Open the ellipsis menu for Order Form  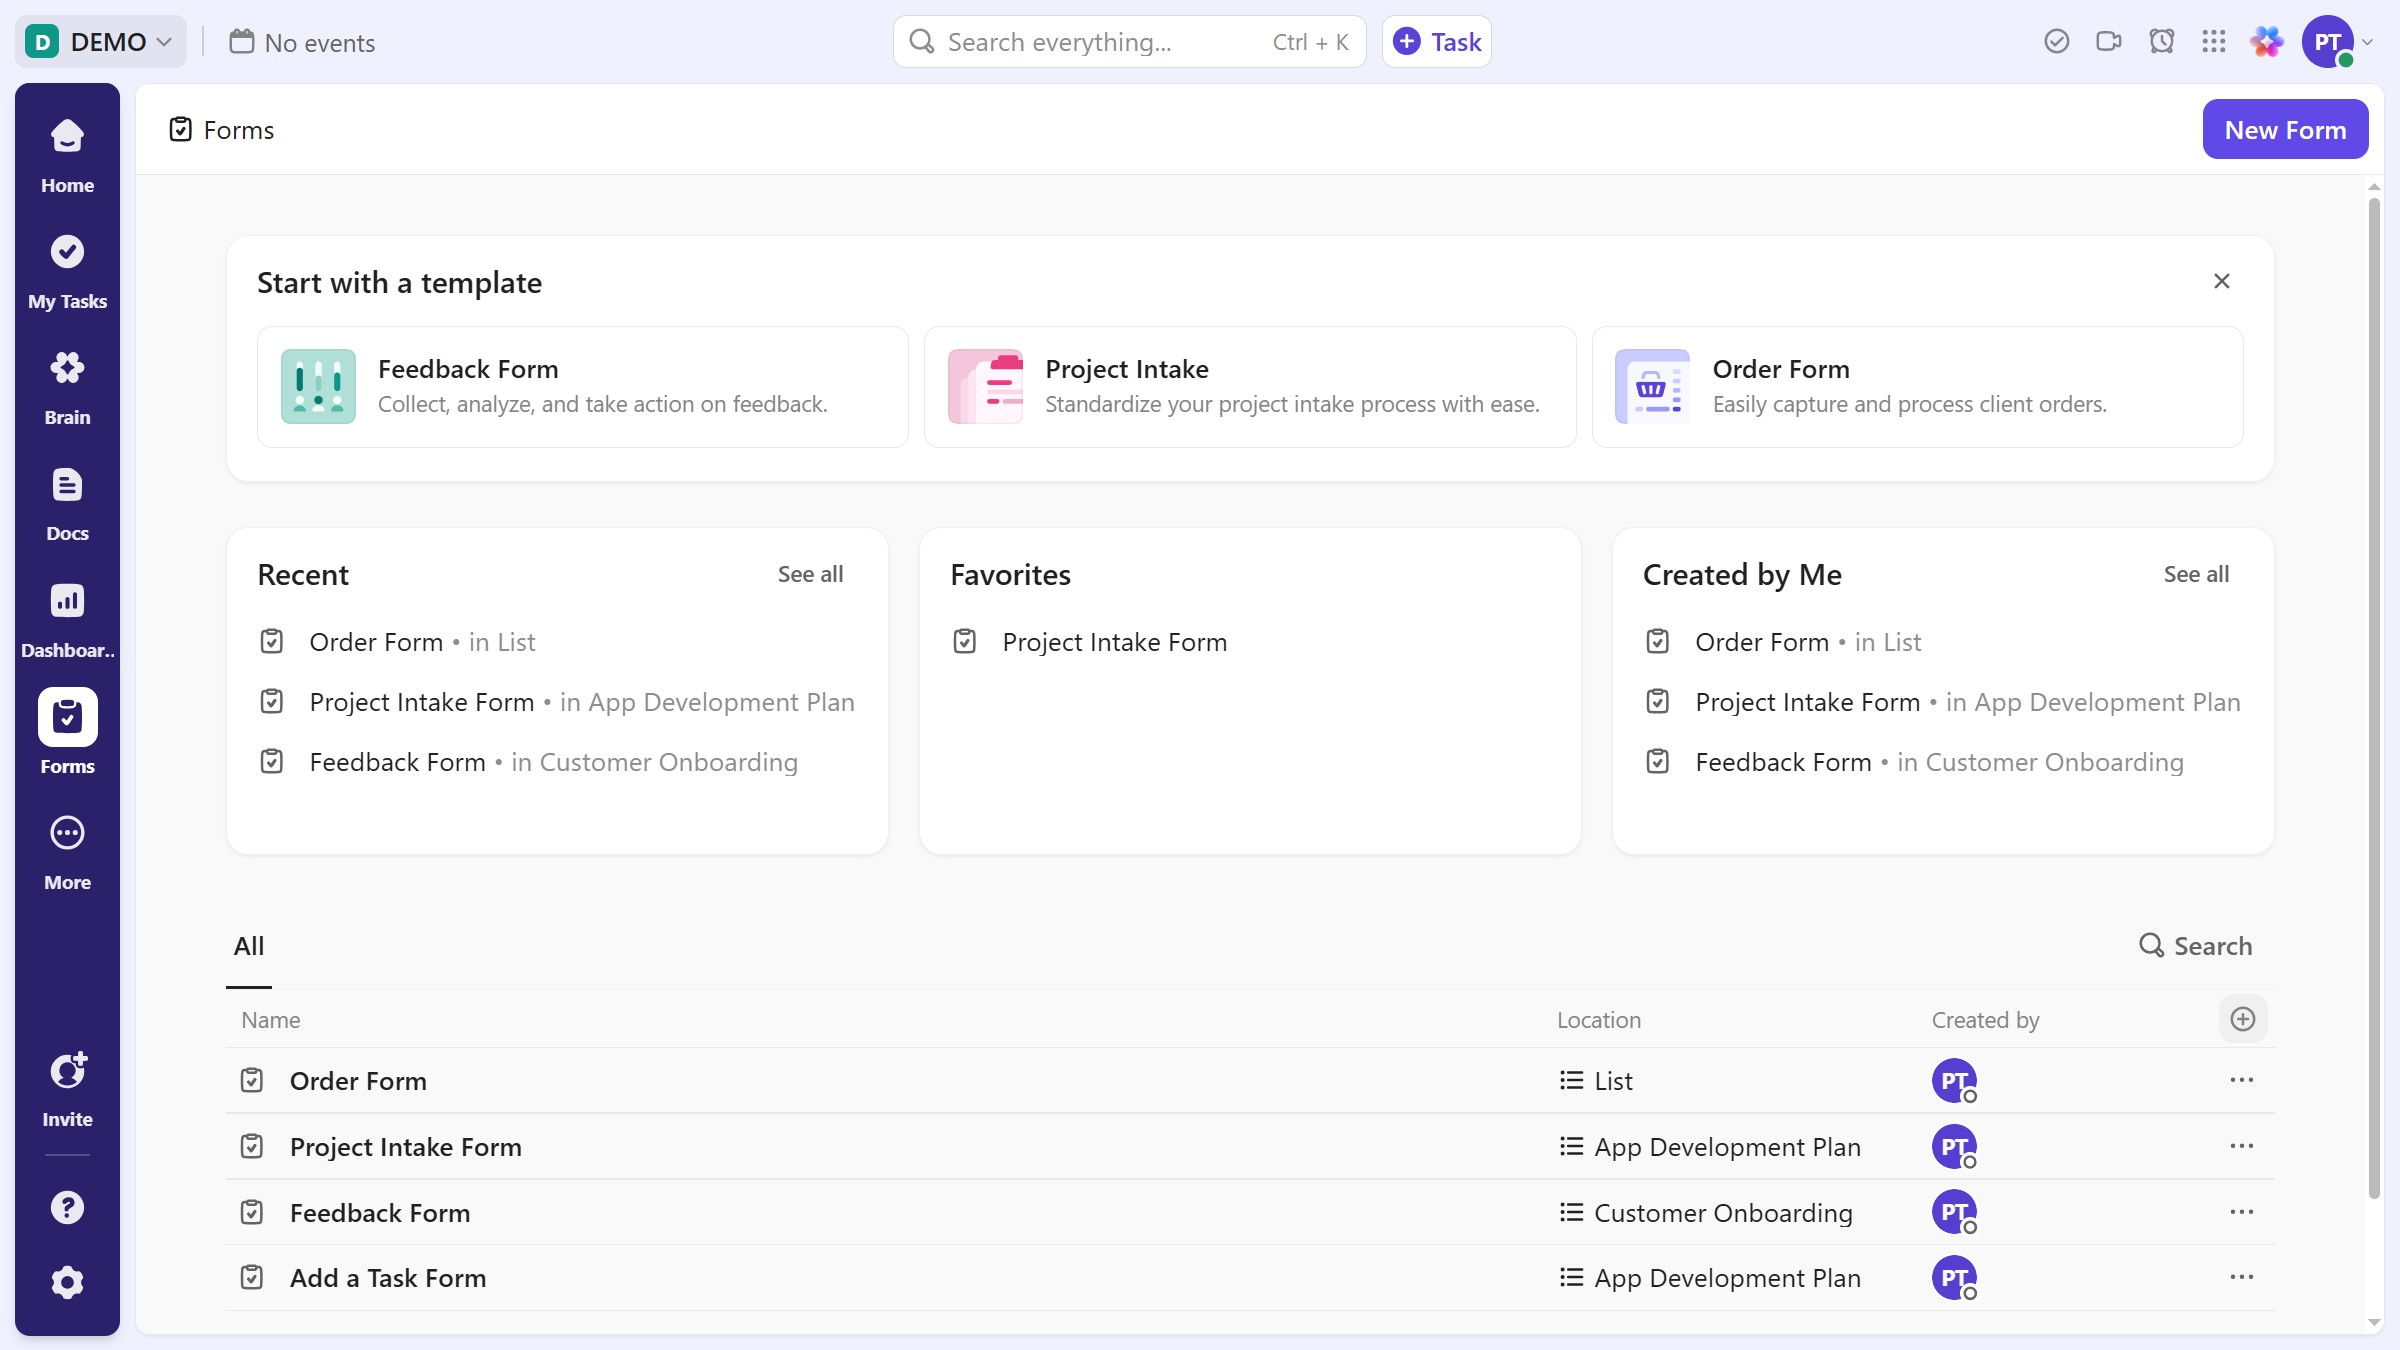click(x=2242, y=1080)
